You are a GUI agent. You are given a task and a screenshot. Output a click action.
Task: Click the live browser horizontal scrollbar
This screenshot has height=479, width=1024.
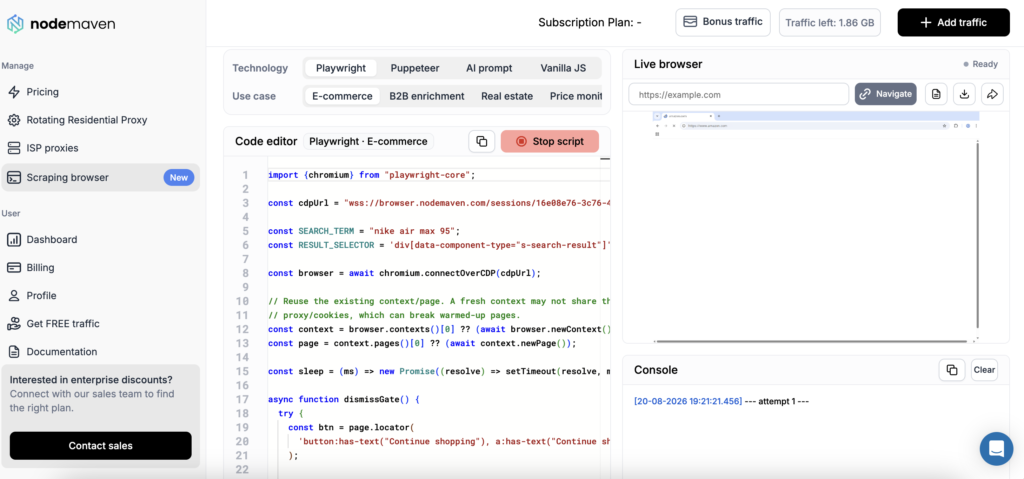click(811, 340)
